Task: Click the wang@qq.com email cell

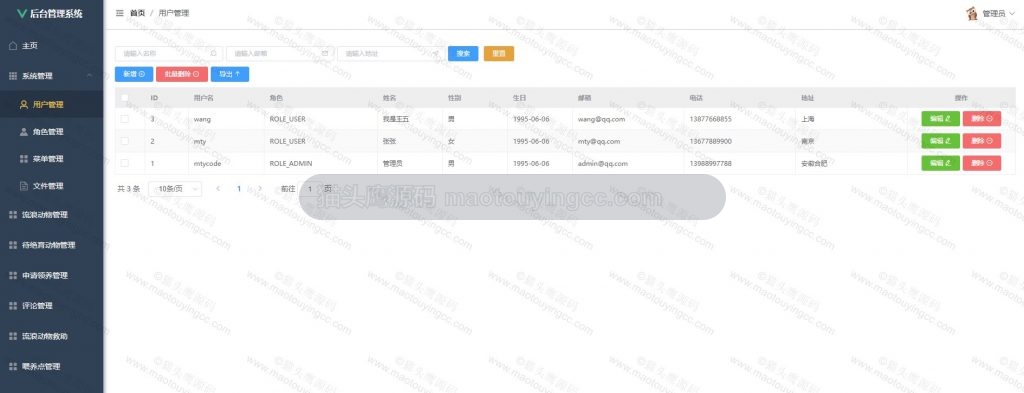Action: 601,119
